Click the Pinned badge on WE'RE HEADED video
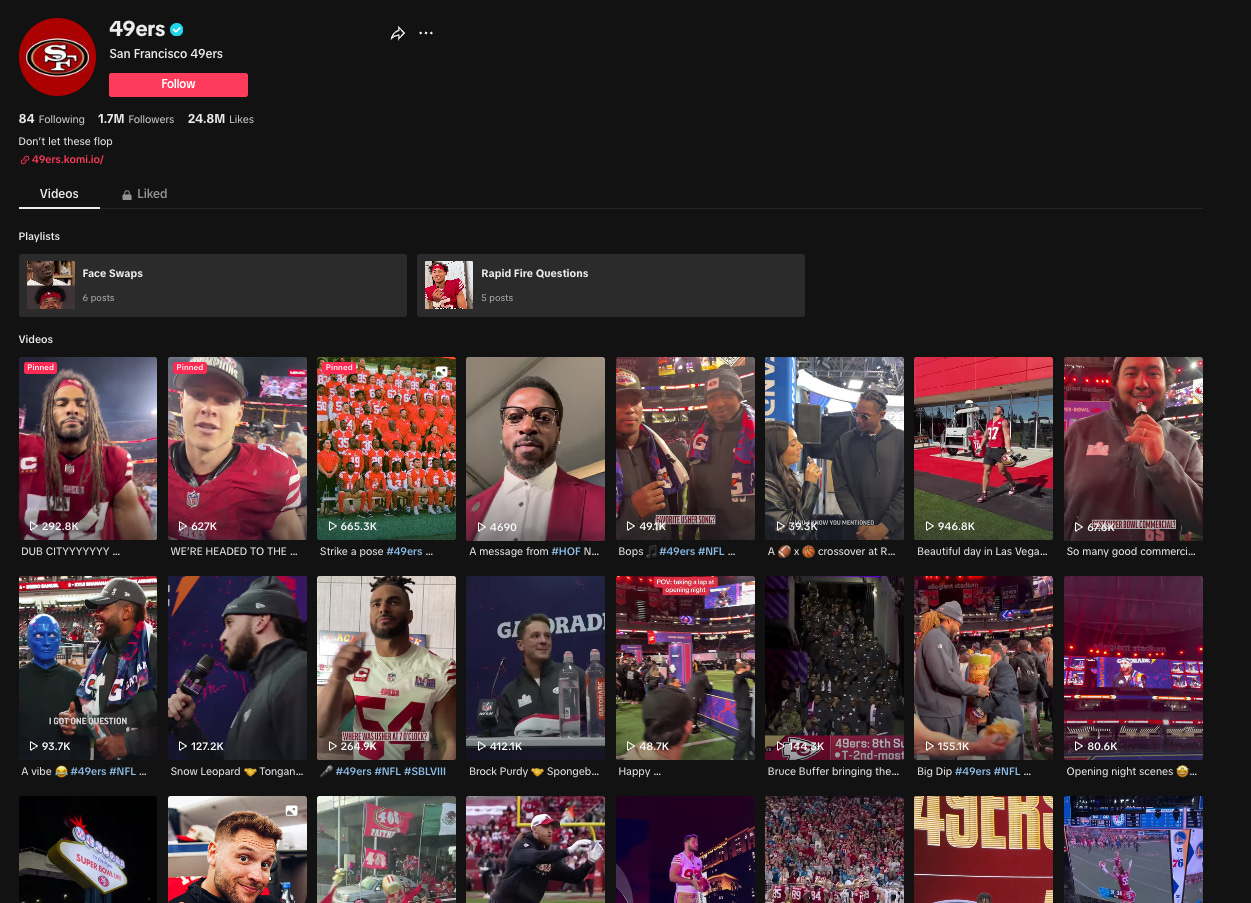The image size is (1251, 903). point(190,368)
